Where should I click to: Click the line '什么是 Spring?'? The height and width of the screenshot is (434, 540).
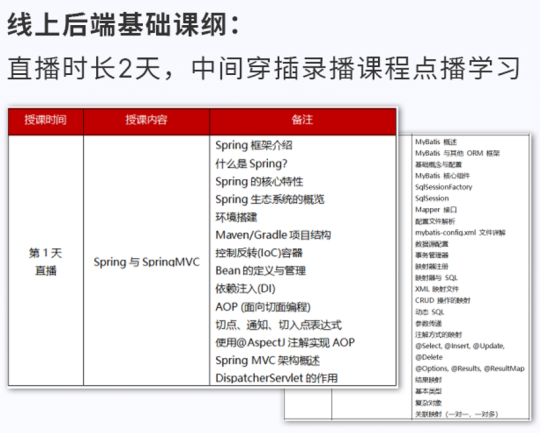pyautogui.click(x=251, y=164)
